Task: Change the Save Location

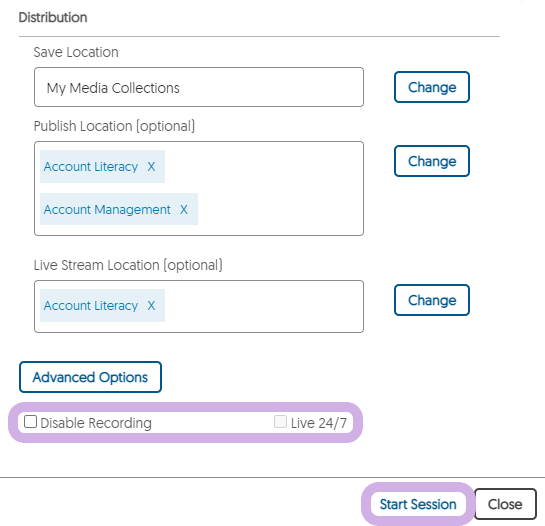Action: point(432,87)
